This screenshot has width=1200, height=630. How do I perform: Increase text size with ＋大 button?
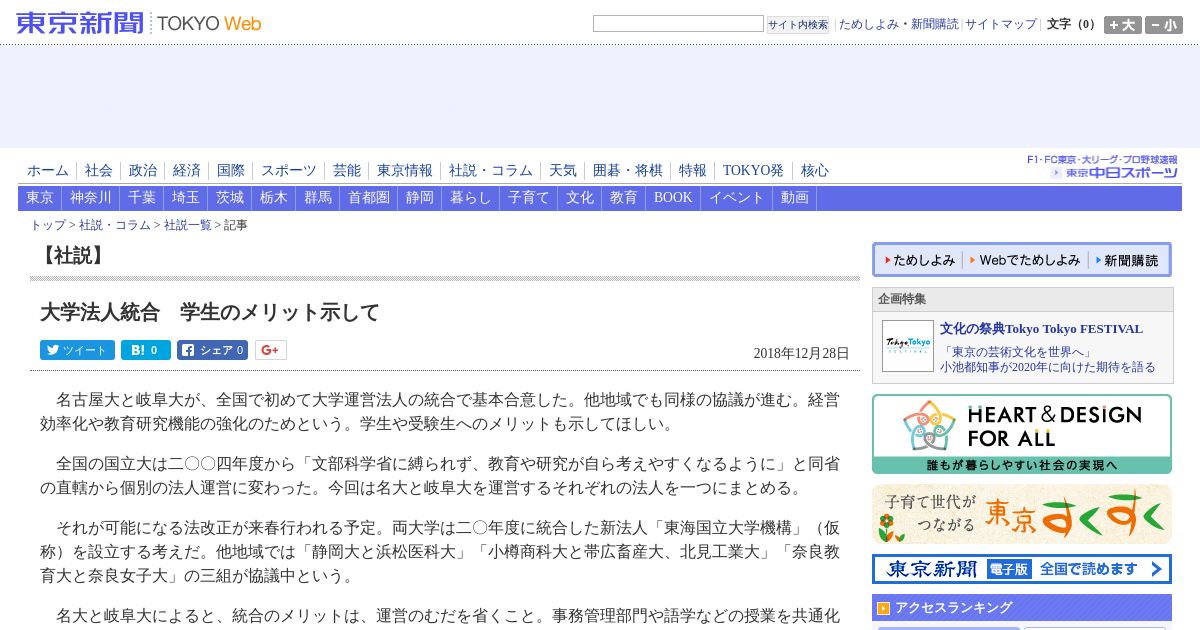click(1123, 25)
